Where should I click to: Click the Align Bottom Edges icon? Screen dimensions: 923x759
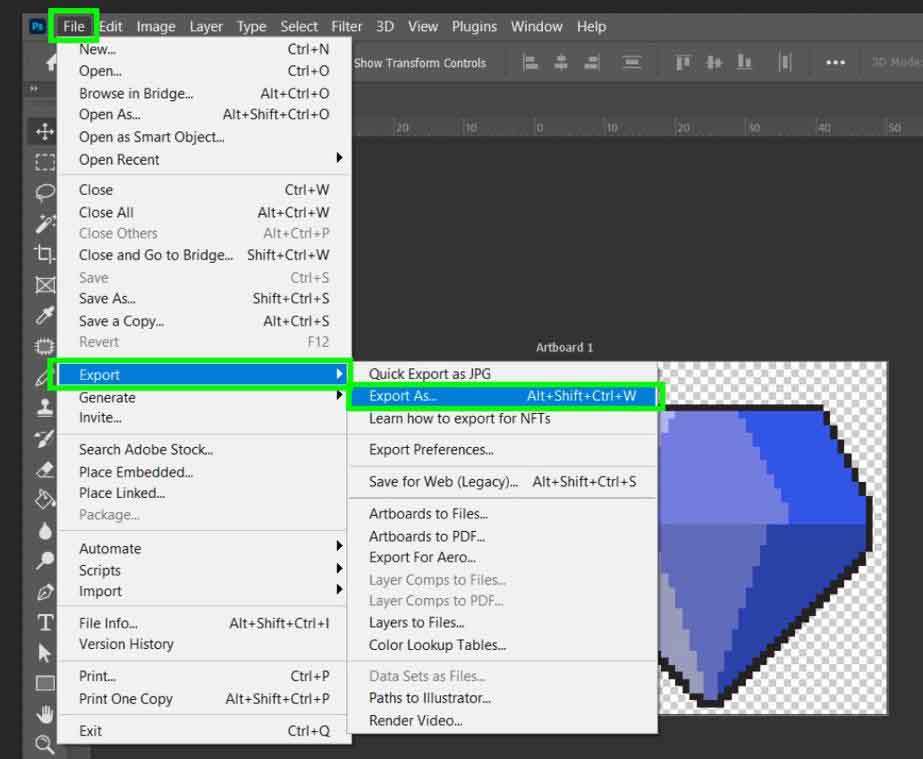(744, 62)
